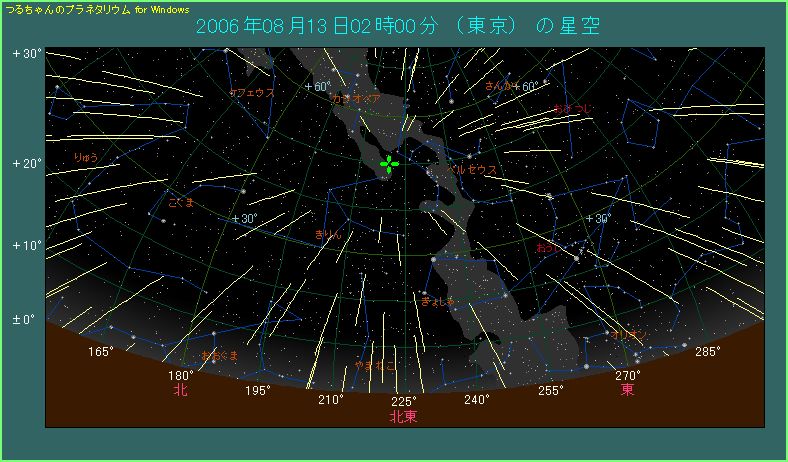Click the 285° azimuth label
Image resolution: width=788 pixels, height=462 pixels.
tap(707, 351)
